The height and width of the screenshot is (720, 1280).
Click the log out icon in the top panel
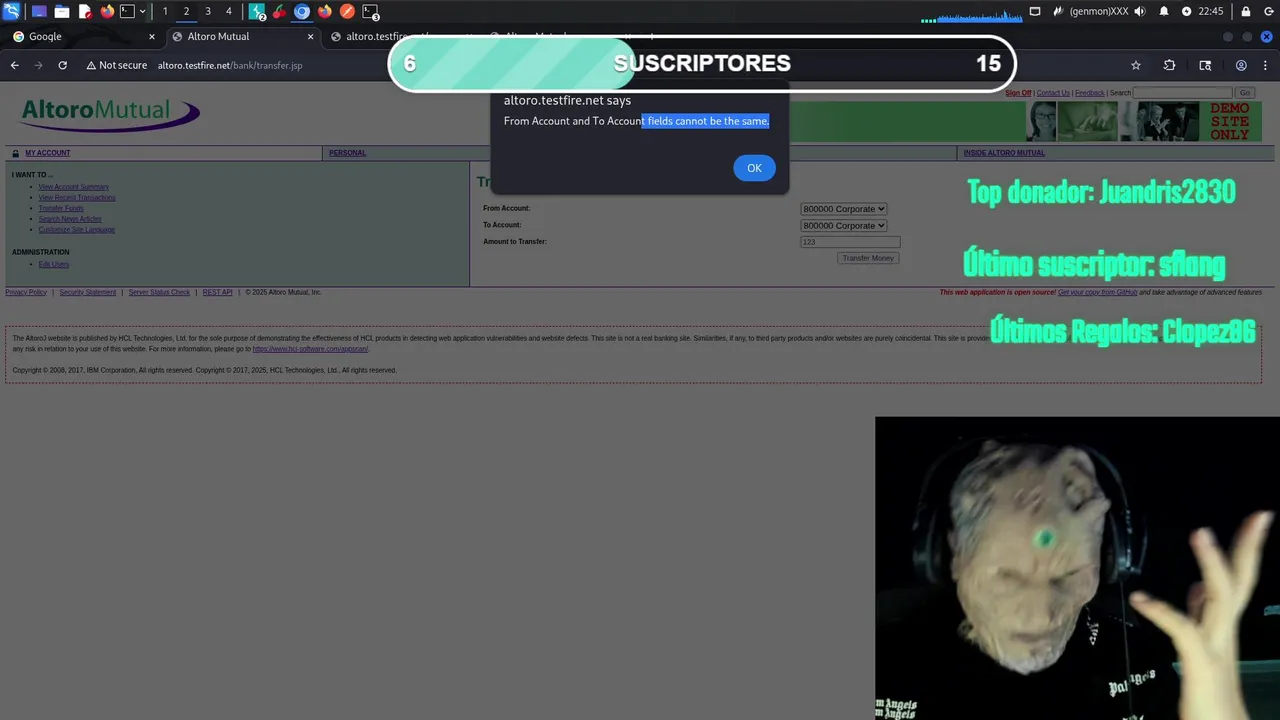(x=1267, y=12)
